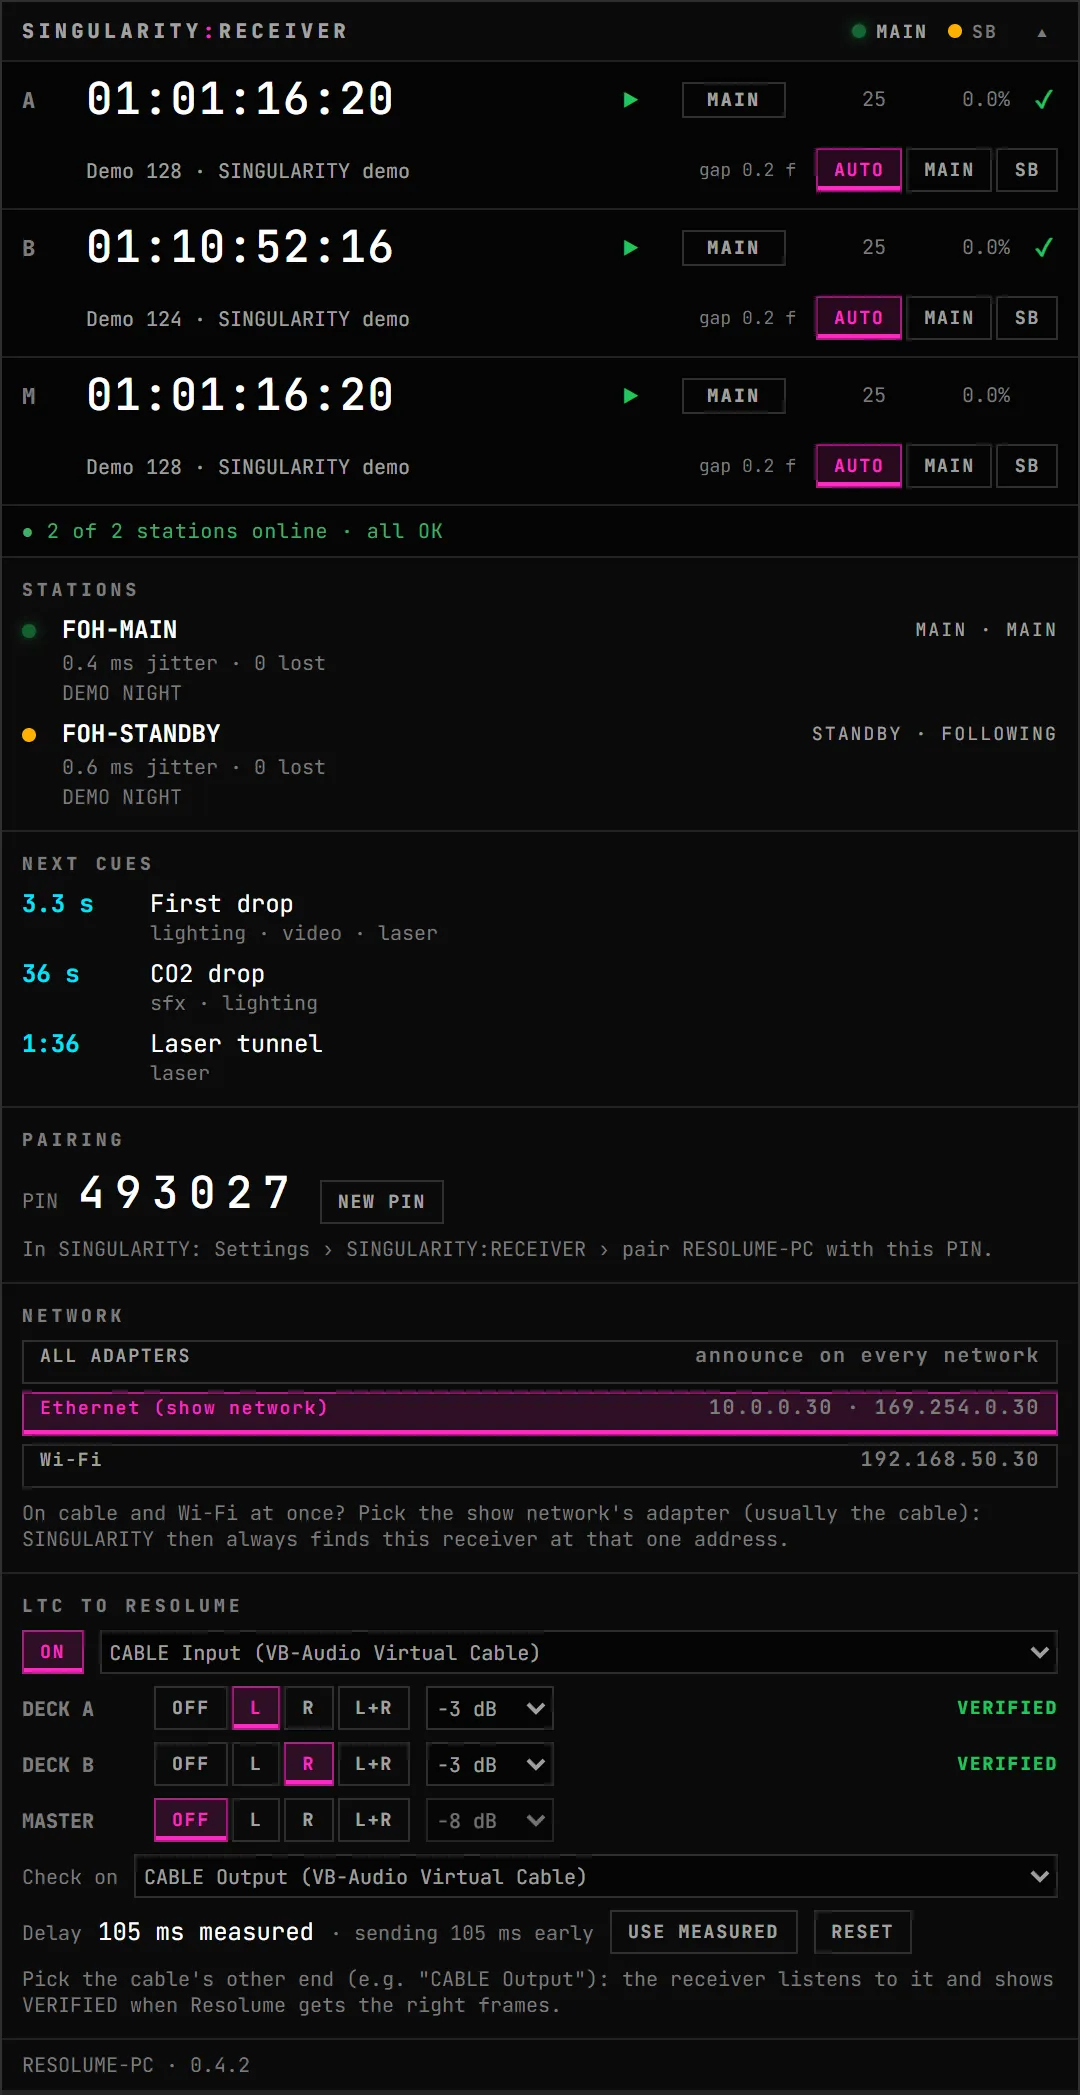
Task: Set DECK A LTC channel to L
Action: pyautogui.click(x=256, y=1708)
